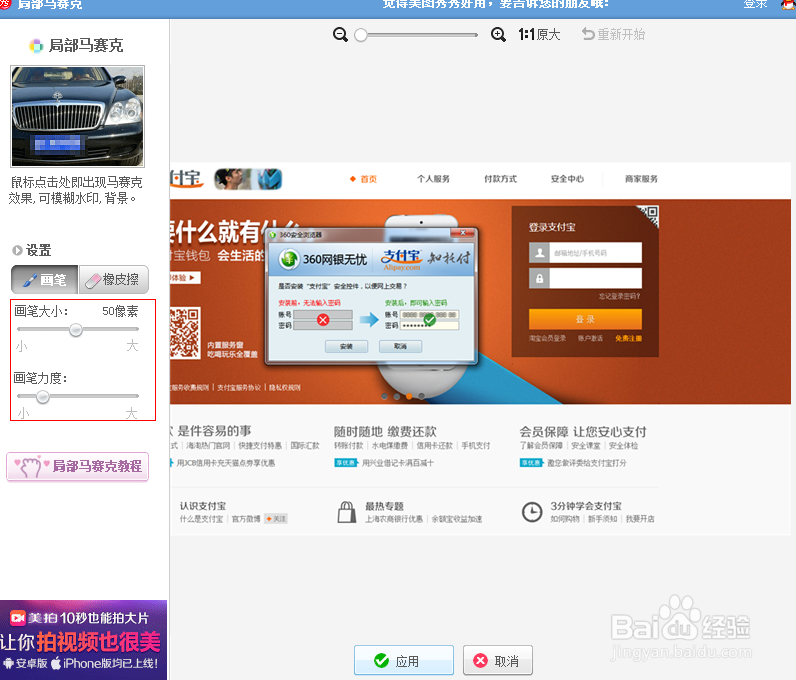Image resolution: width=796 pixels, height=680 pixels.
Task: Click the 官方微博 link
Action: [246, 519]
